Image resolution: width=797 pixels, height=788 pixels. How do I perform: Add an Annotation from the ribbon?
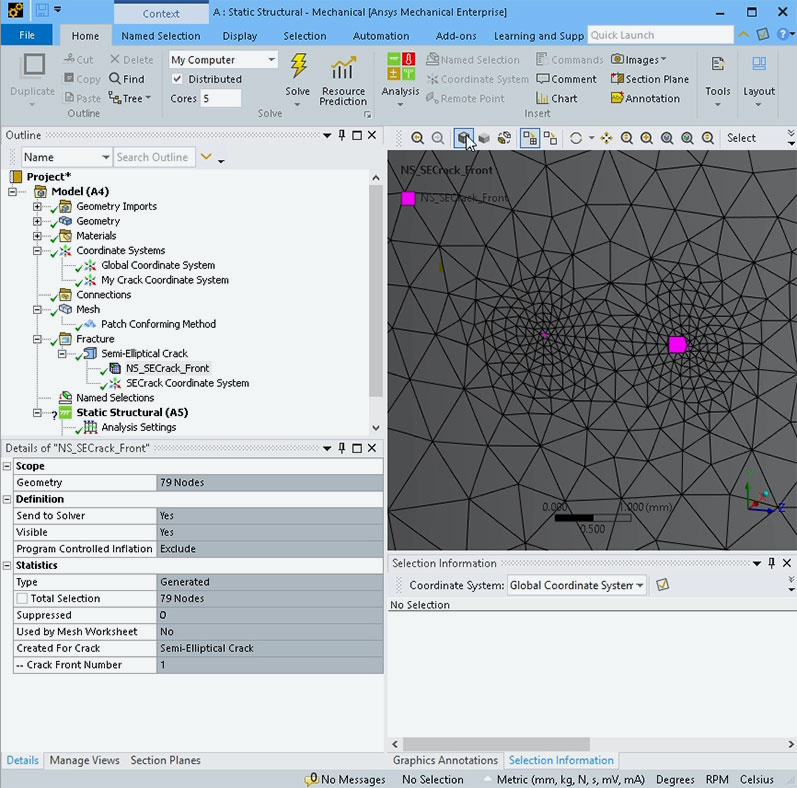pyautogui.click(x=645, y=99)
